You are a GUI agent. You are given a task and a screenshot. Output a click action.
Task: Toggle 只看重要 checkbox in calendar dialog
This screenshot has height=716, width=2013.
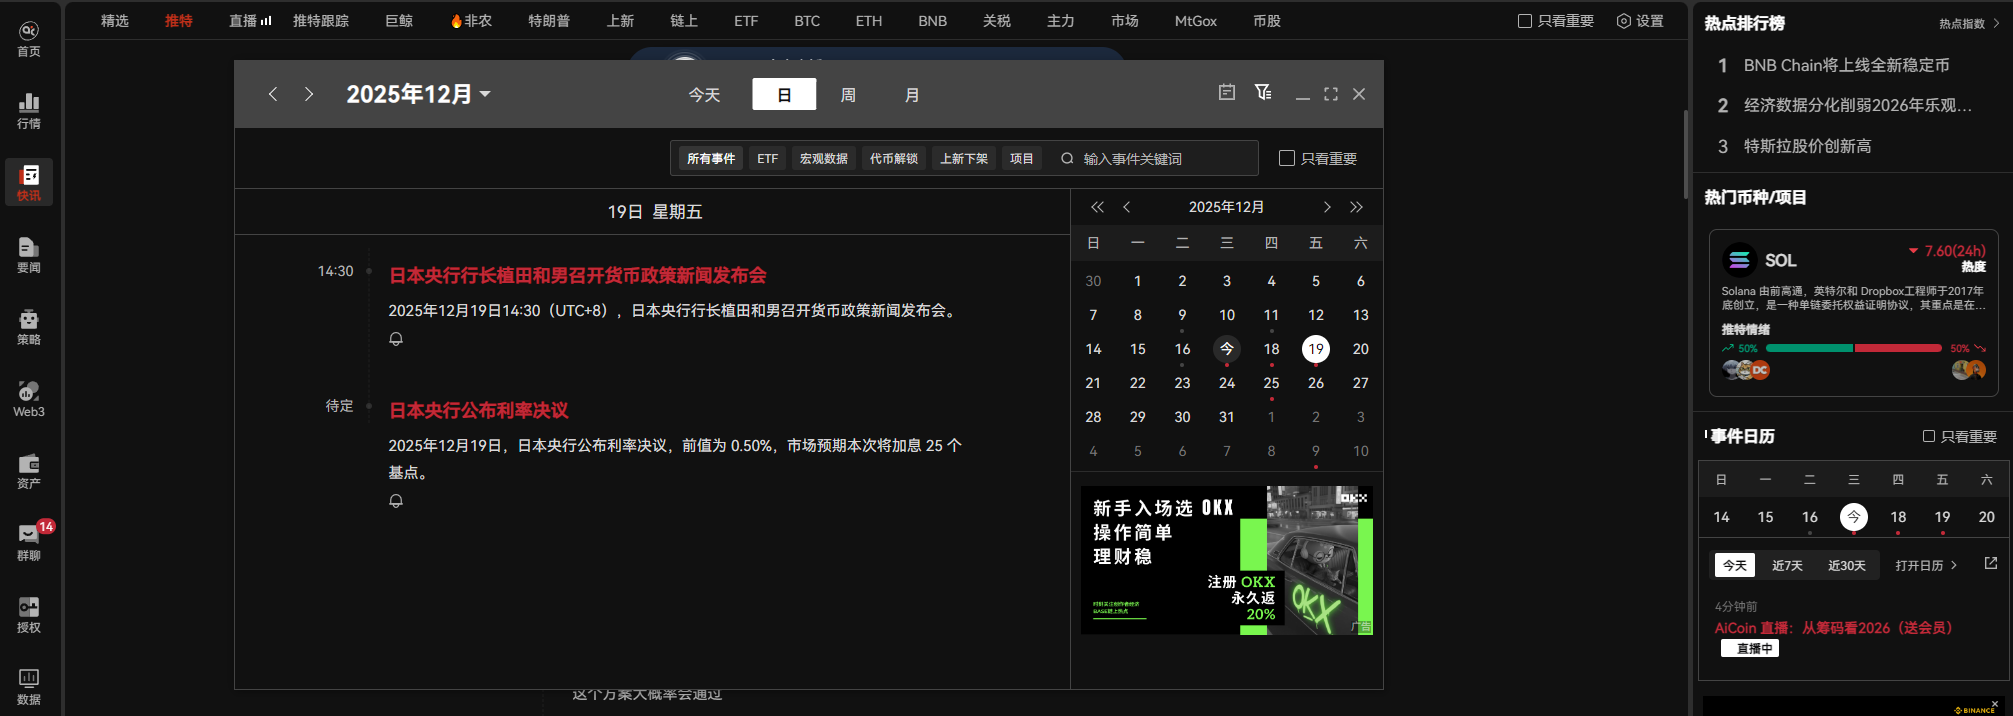[1287, 158]
